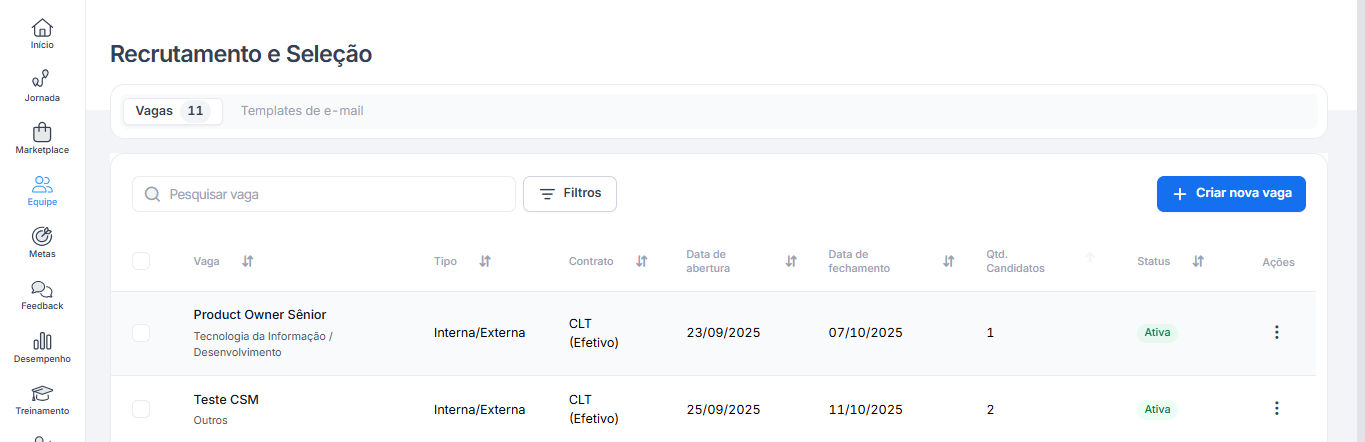Open Marketplace bag icon
Viewport: 1365px width, 442px height.
[x=42, y=132]
